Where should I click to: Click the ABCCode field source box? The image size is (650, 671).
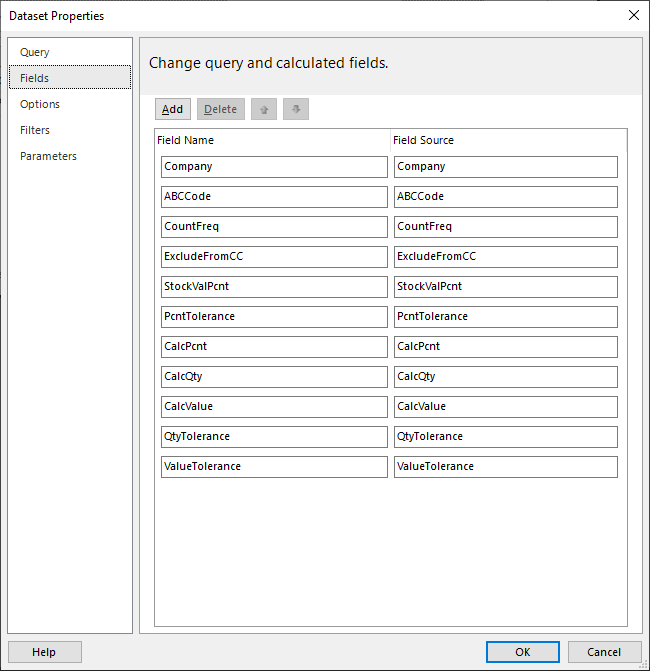505,197
